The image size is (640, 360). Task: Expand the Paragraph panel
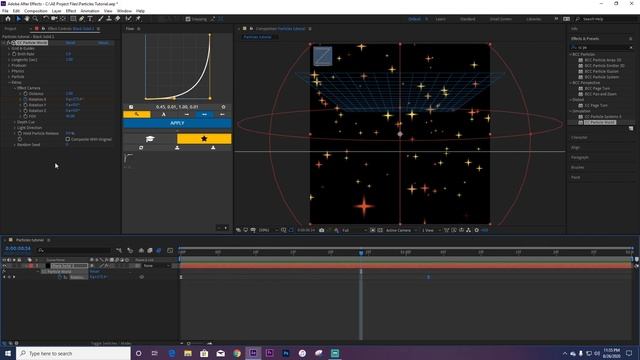(x=580, y=157)
